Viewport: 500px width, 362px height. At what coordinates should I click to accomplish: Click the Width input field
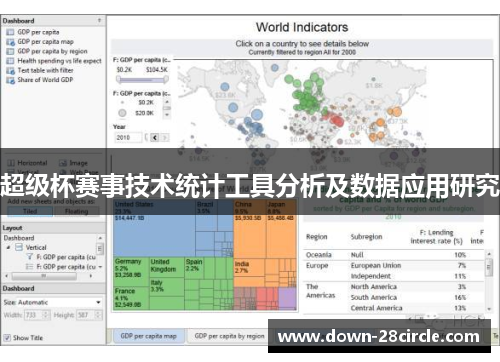tap(34, 315)
